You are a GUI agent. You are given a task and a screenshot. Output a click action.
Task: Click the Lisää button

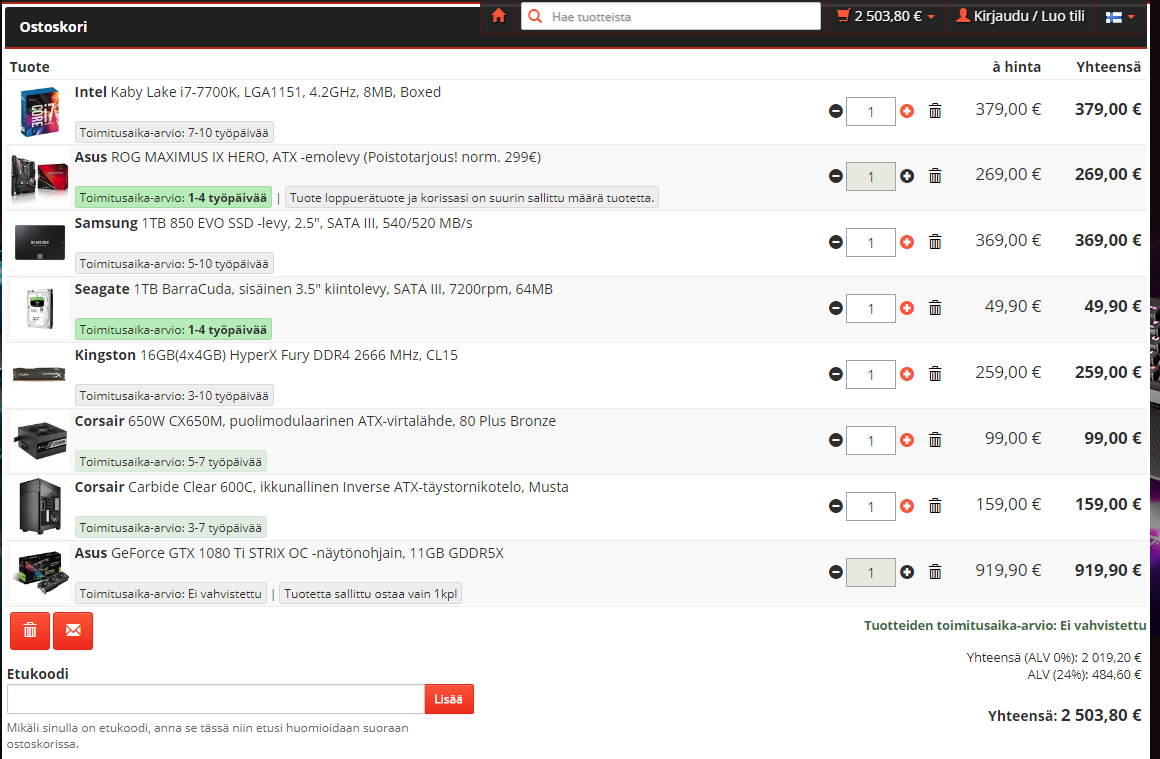pyautogui.click(x=449, y=699)
